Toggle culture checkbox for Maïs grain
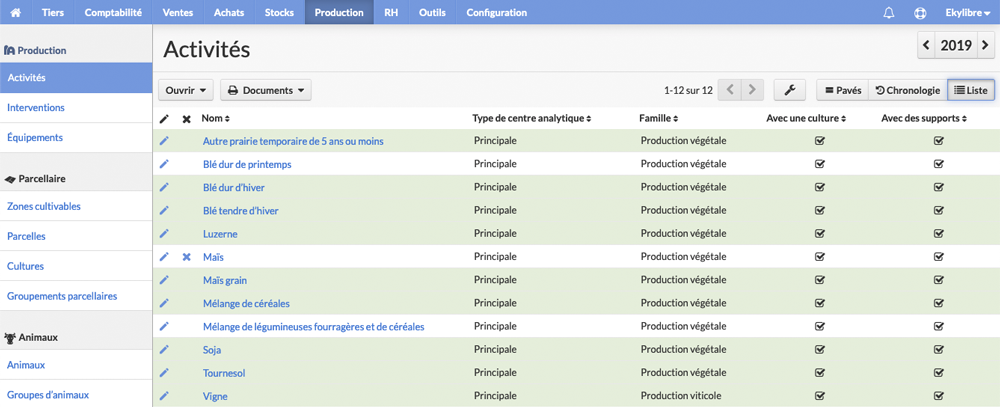Viewport: 1000px width, 407px height. pos(820,279)
